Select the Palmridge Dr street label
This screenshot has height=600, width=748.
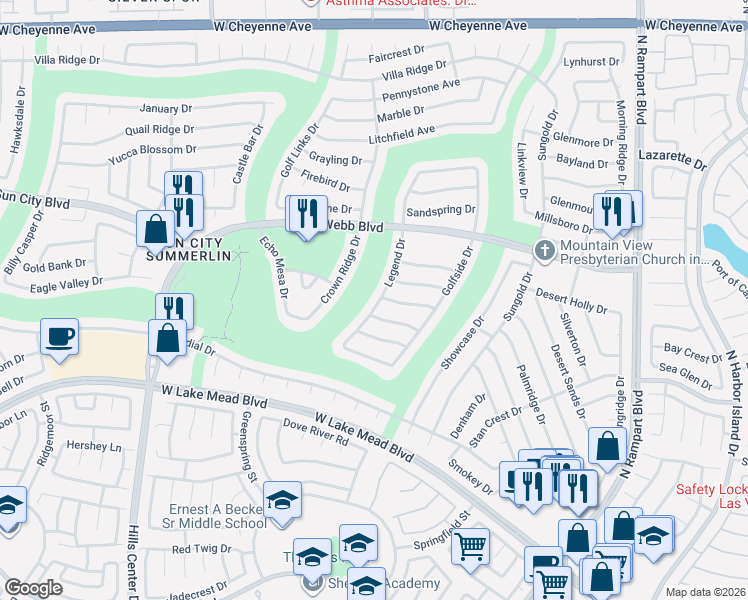click(531, 395)
